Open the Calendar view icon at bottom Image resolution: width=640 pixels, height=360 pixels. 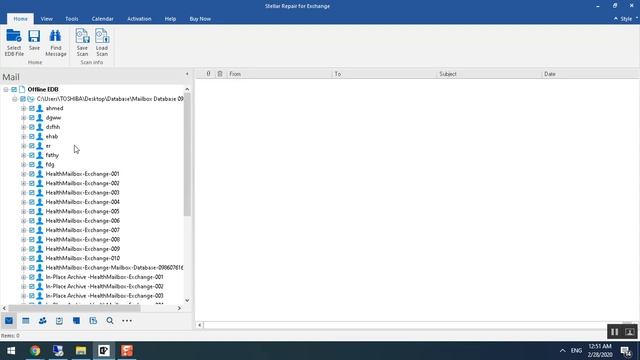[26, 321]
